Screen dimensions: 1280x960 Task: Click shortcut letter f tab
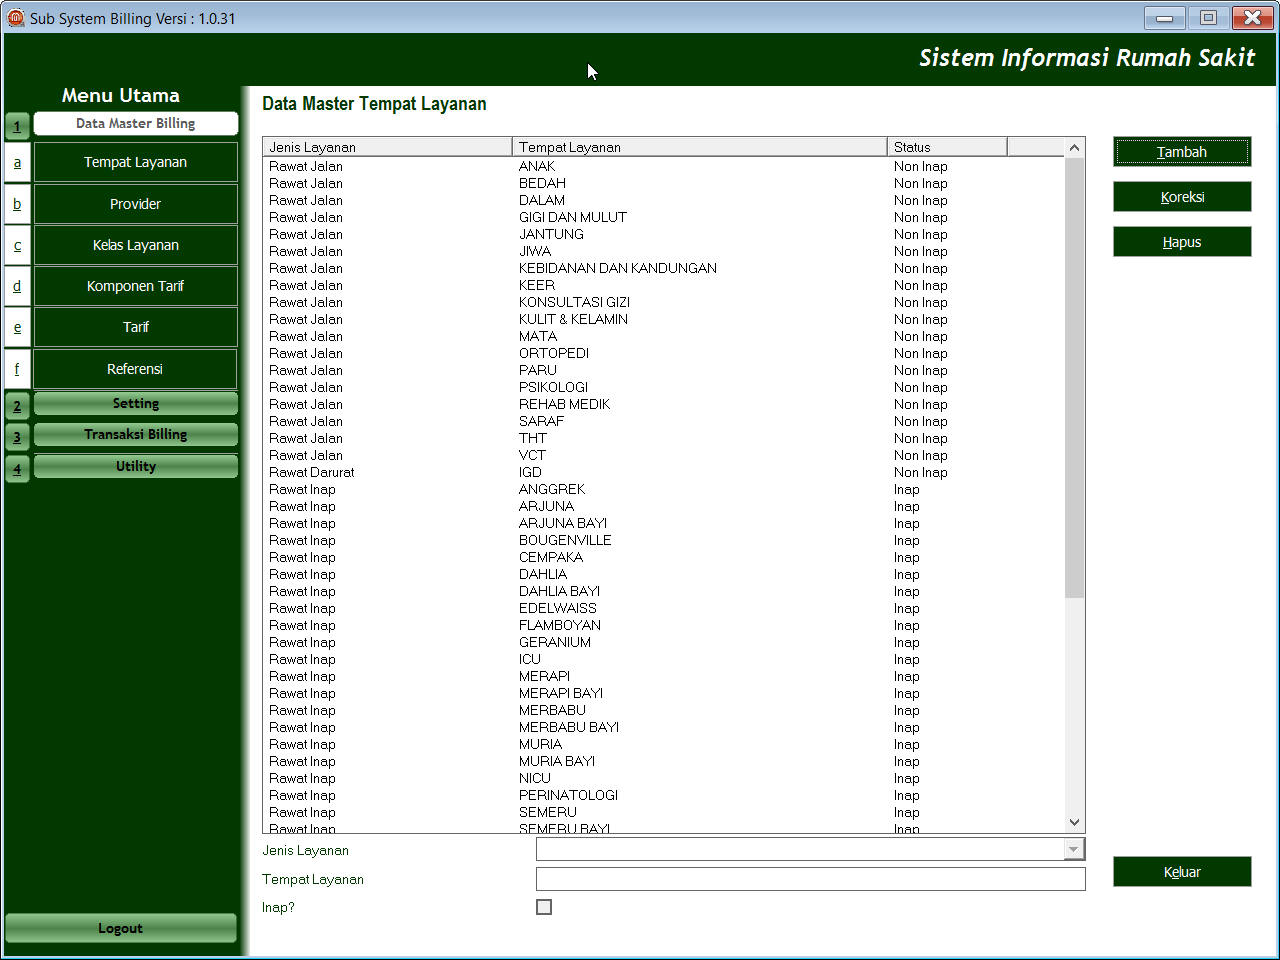(x=17, y=369)
